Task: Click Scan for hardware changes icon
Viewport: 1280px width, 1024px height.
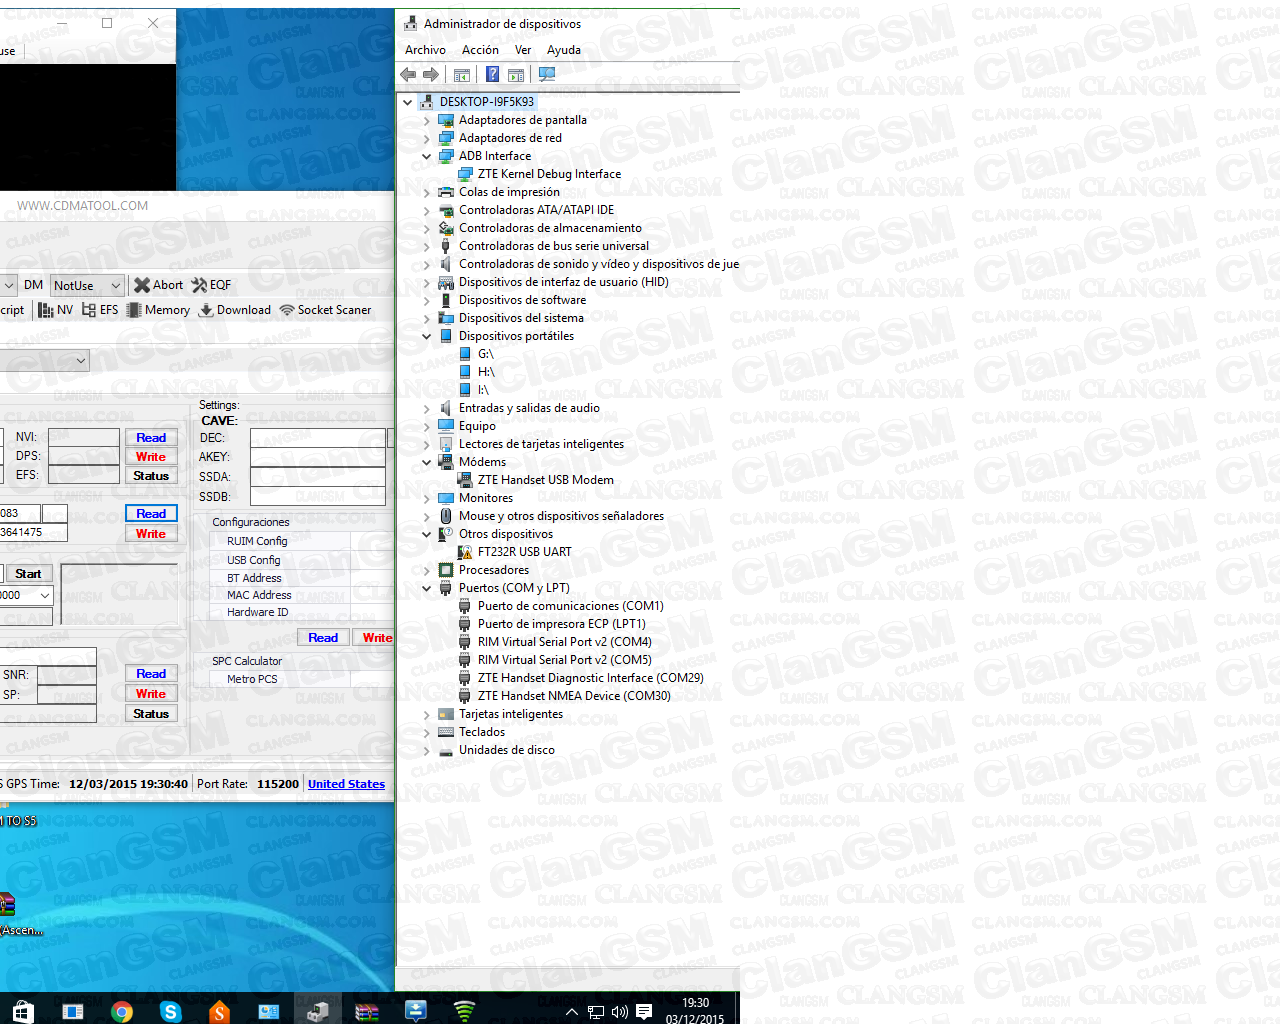Action: pyautogui.click(x=547, y=75)
